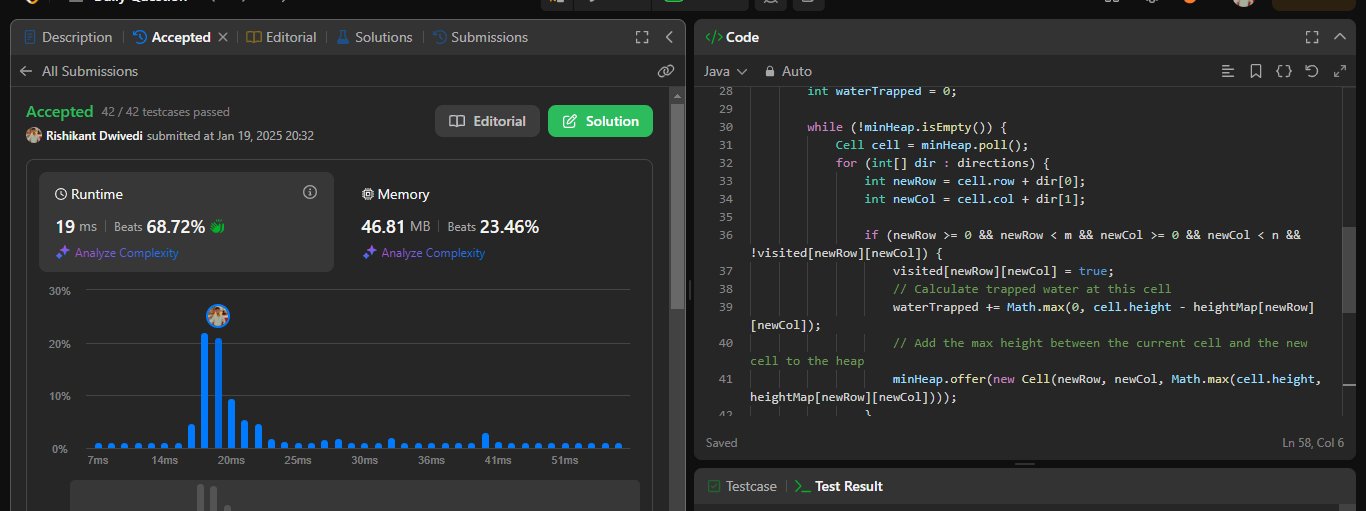1366x511 pixels.
Task: Click the Runtime info icon
Action: pyautogui.click(x=309, y=192)
